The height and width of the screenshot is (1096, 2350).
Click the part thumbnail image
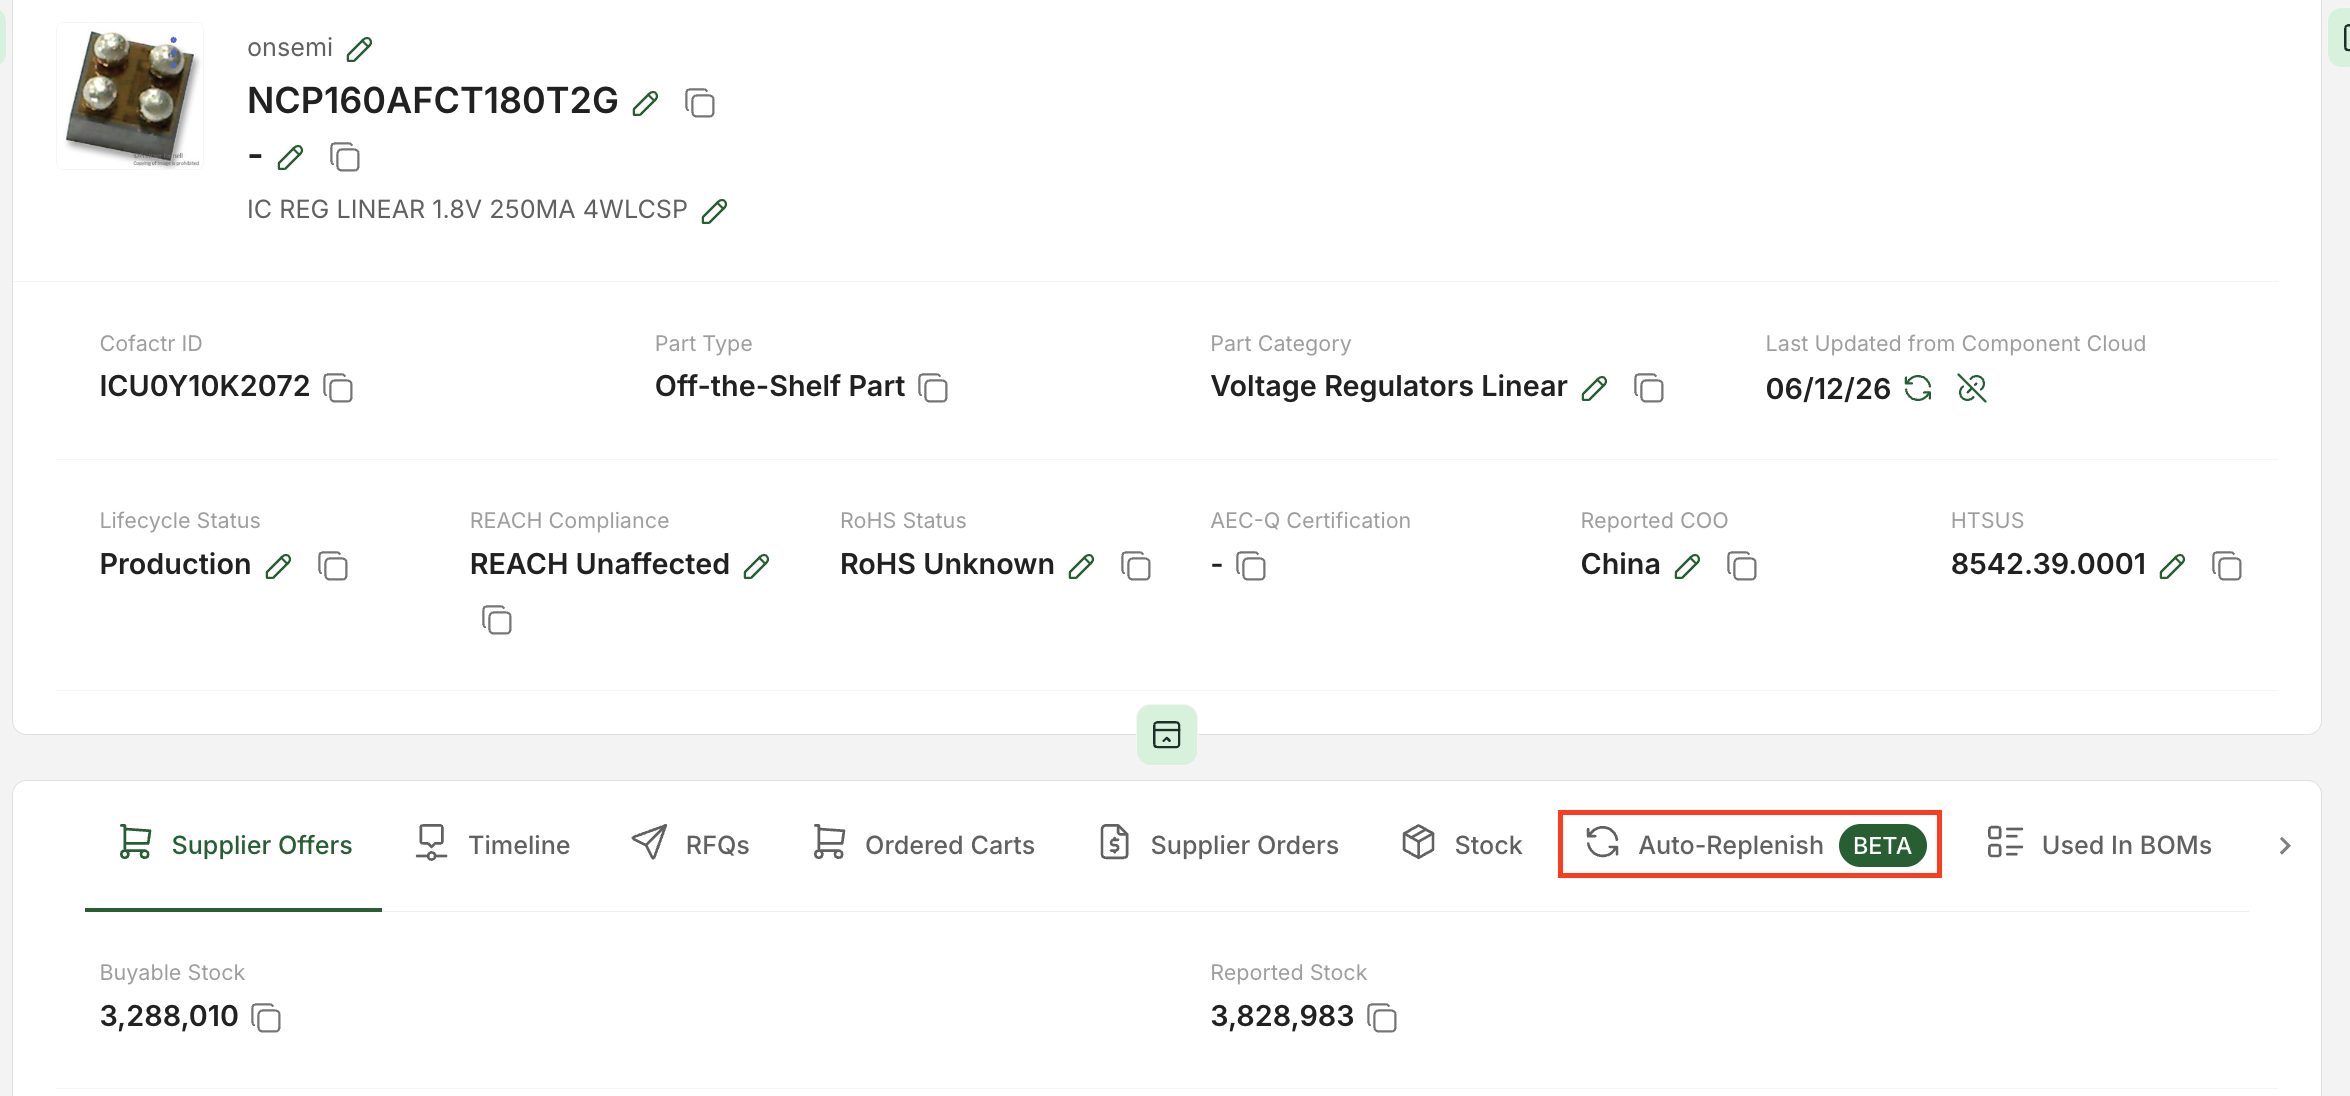click(x=131, y=97)
